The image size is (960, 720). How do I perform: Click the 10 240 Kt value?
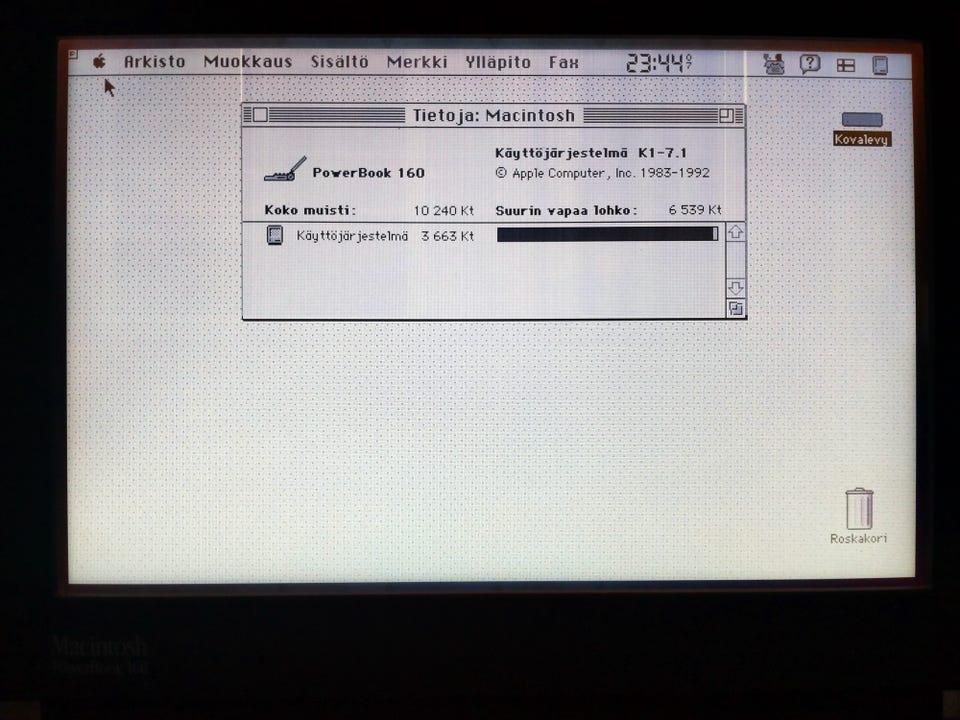pyautogui.click(x=444, y=211)
